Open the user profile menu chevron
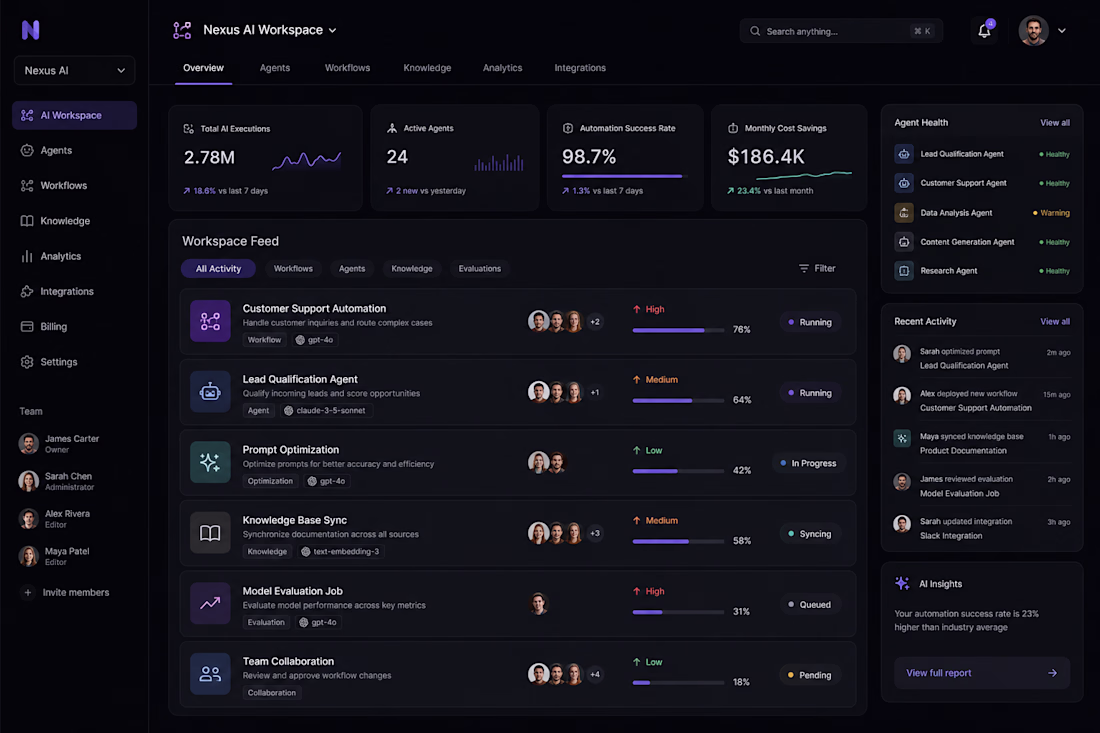Viewport: 1100px width, 733px height. point(1061,31)
